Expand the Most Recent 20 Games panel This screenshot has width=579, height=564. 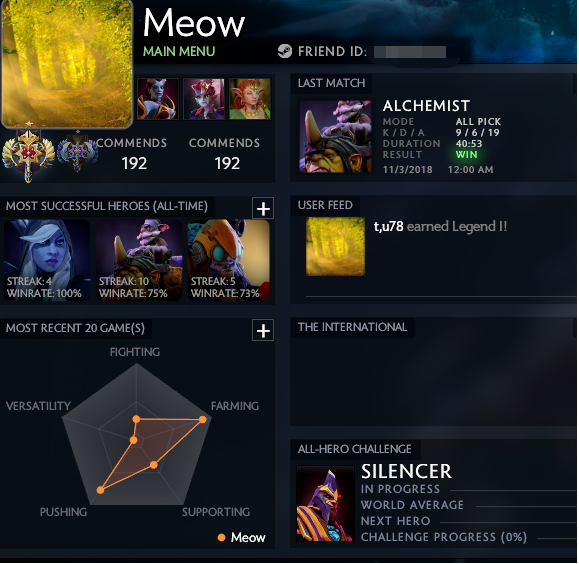click(x=263, y=330)
